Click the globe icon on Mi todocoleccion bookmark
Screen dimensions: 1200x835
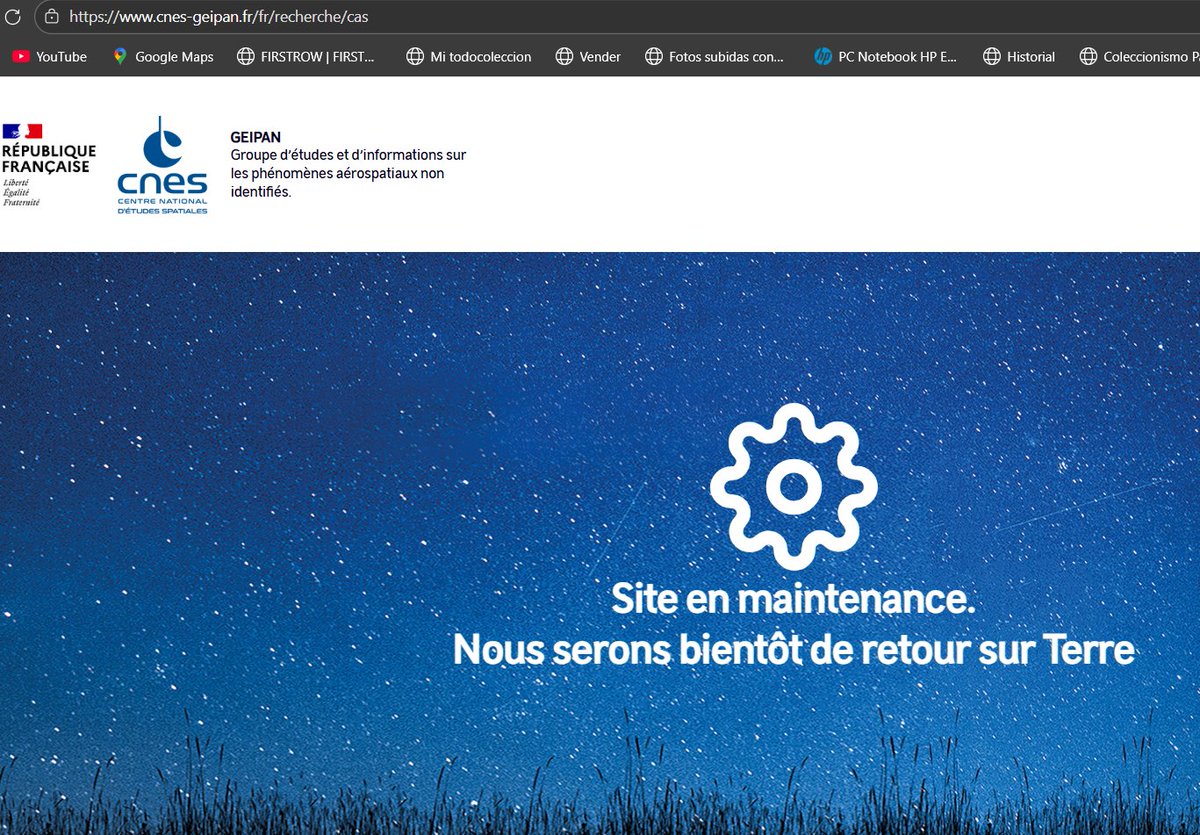pos(414,57)
